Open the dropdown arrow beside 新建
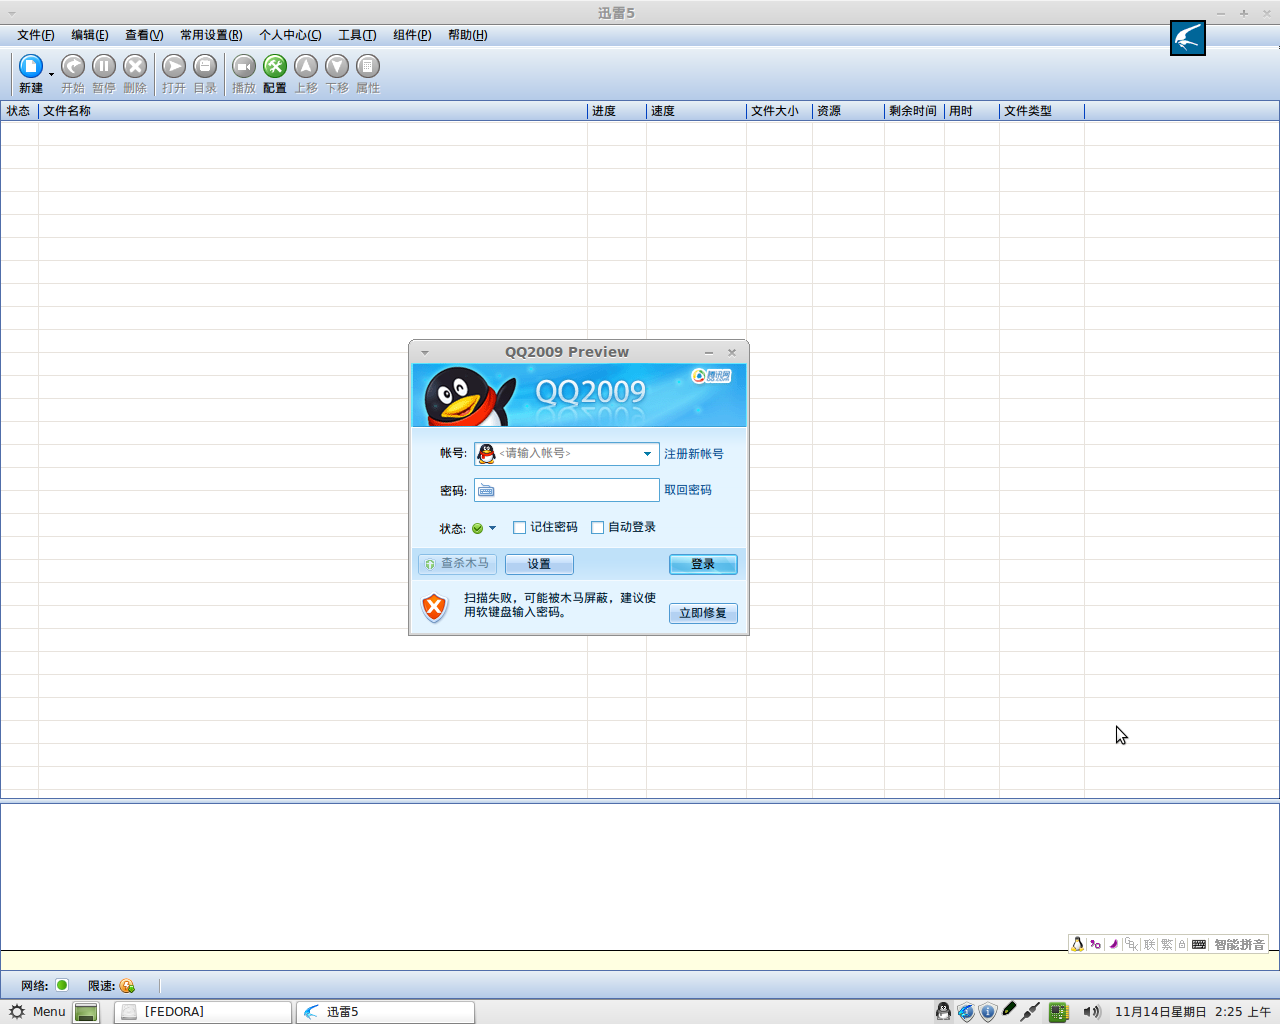1280x1024 pixels. coord(51,74)
